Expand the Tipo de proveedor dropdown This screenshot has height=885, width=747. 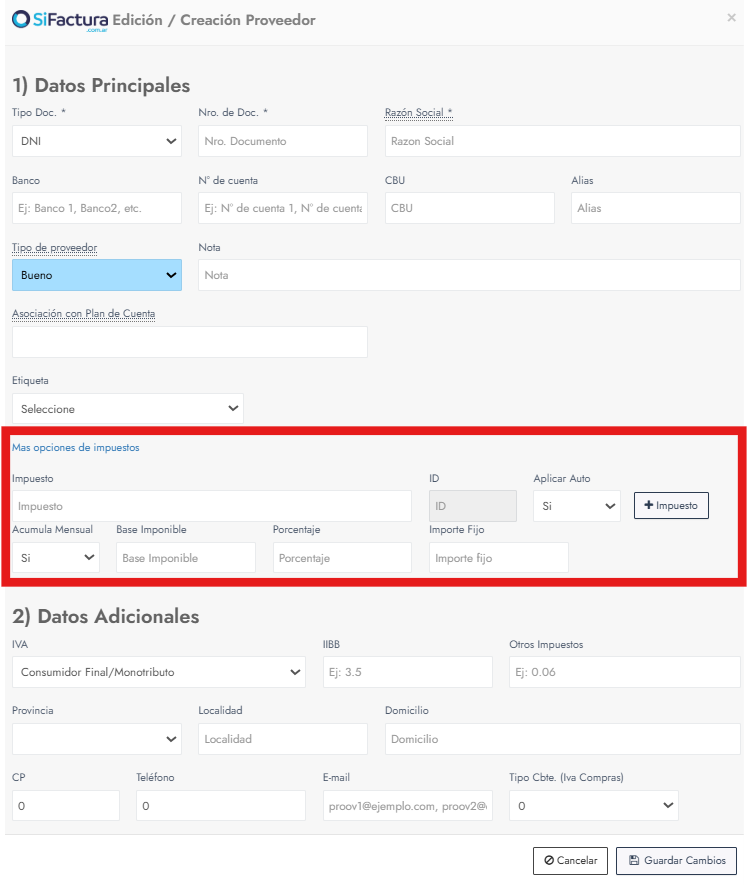pos(97,275)
